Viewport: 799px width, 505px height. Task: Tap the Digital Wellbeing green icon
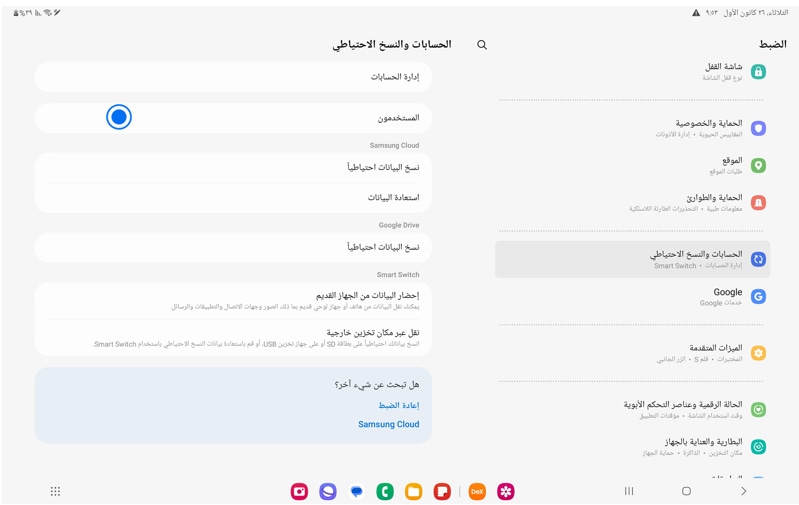[x=758, y=410]
